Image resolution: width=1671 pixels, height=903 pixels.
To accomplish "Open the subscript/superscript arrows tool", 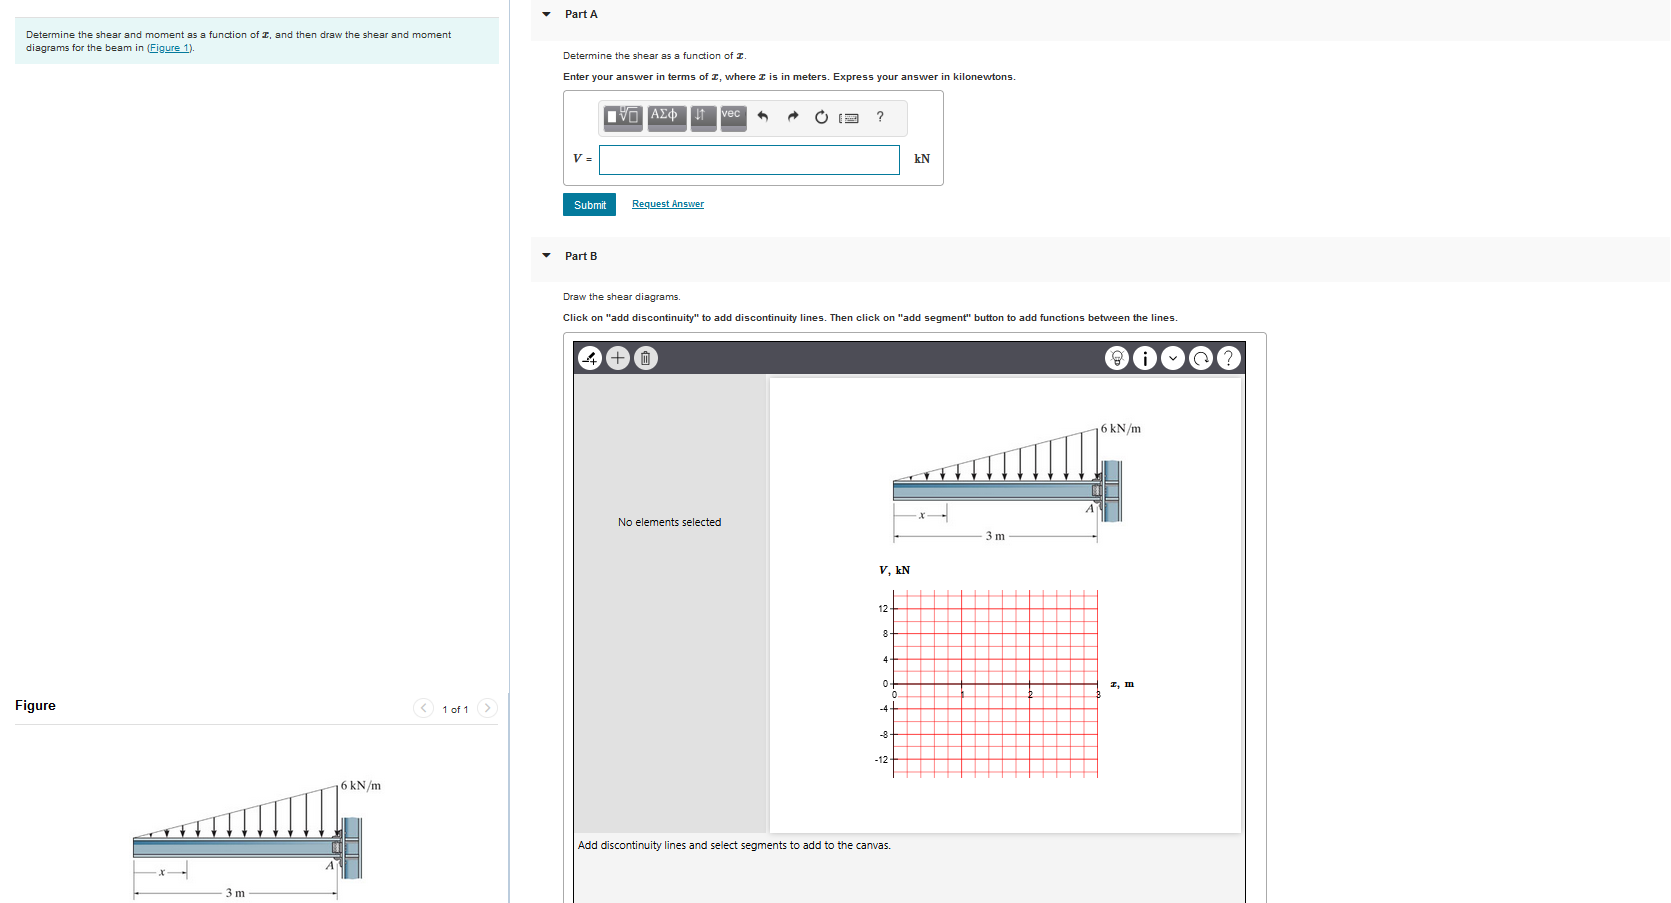I will pos(703,117).
